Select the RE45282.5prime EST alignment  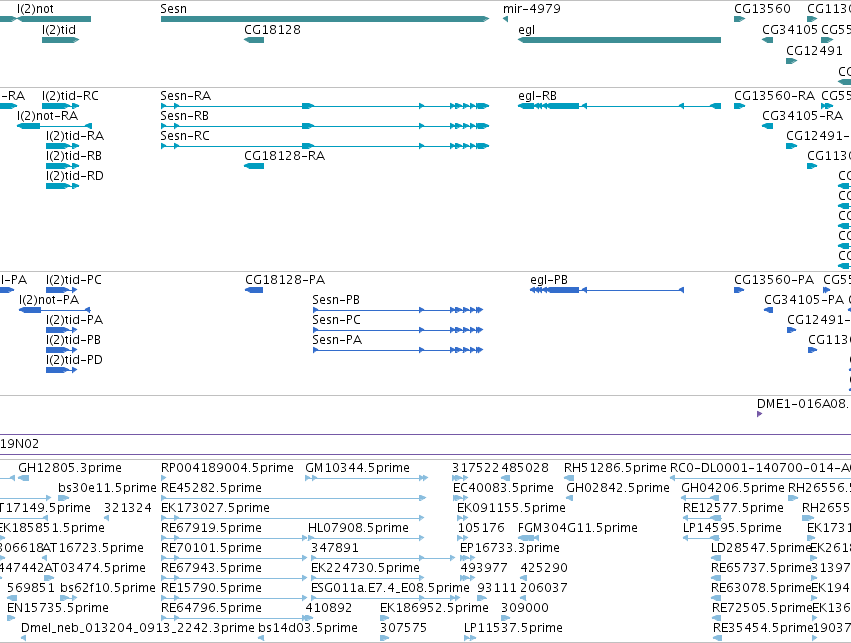click(294, 498)
